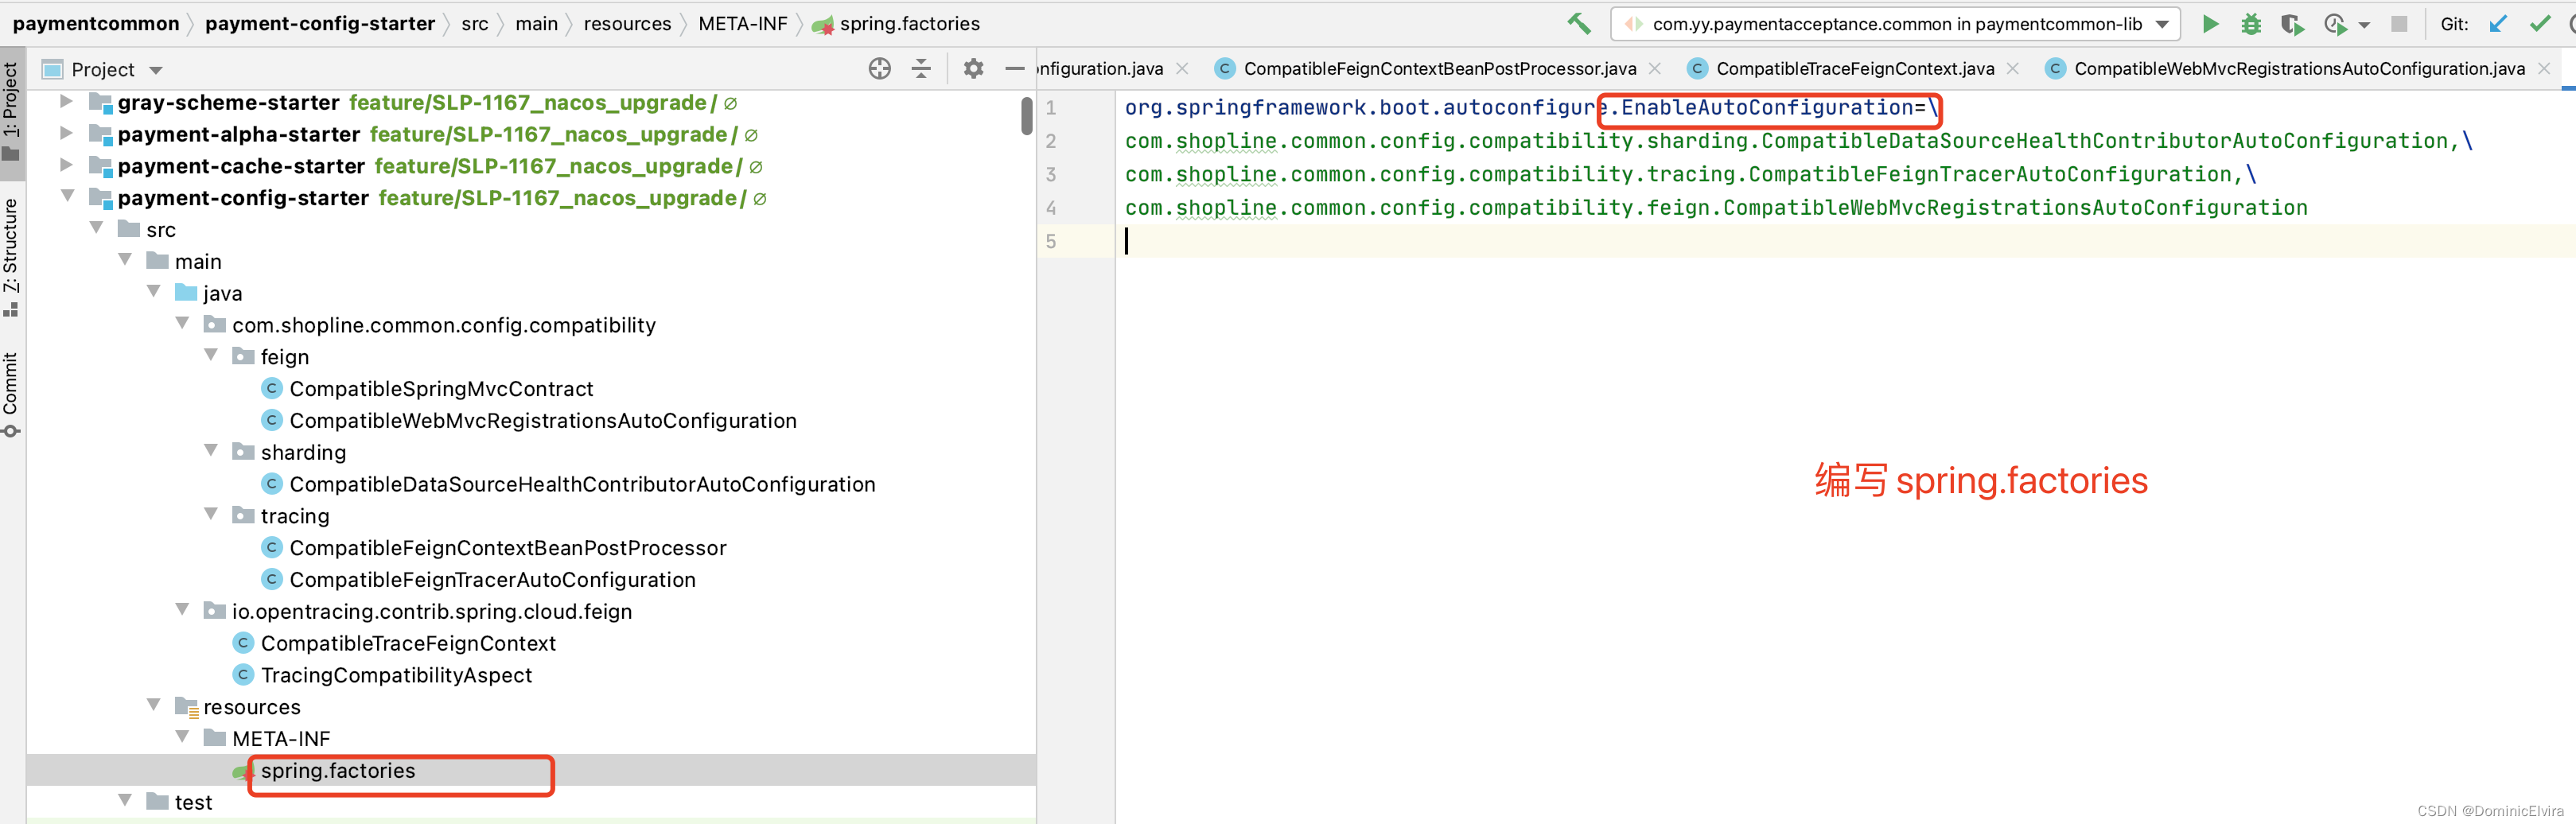Select TracingCompatibilityAspect class

pyautogui.click(x=396, y=675)
